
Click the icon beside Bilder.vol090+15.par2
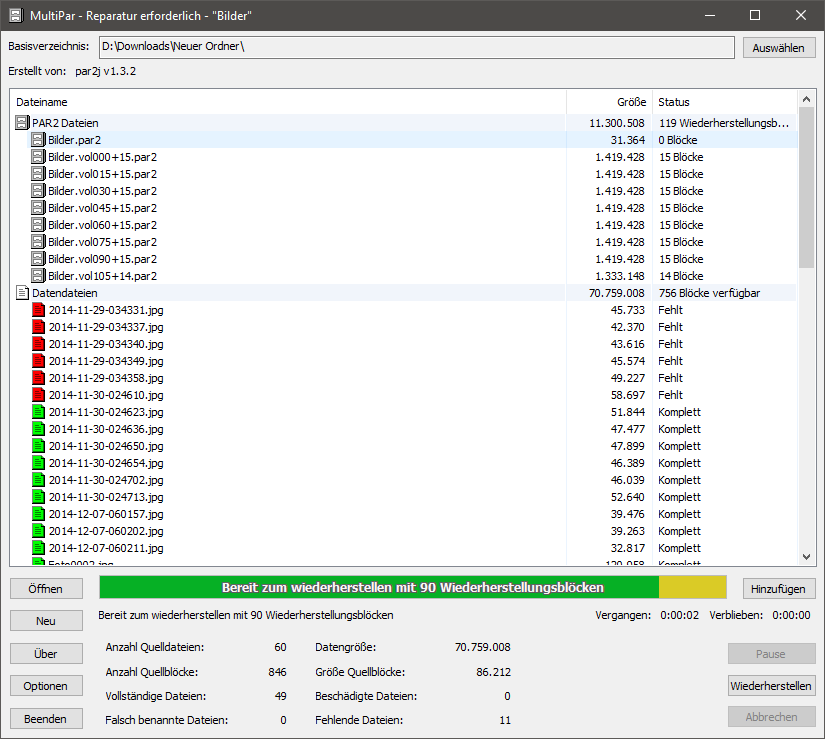(x=38, y=259)
